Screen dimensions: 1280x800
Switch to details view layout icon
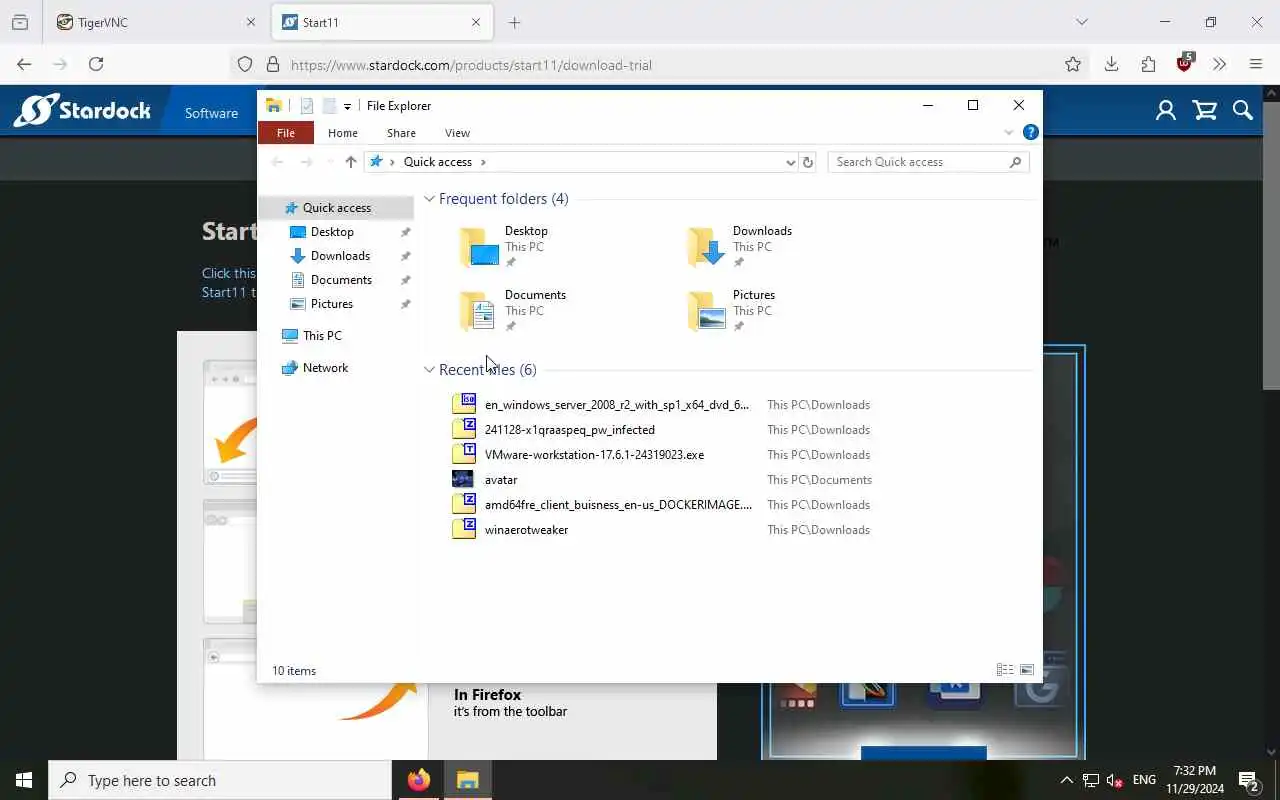(x=1005, y=670)
